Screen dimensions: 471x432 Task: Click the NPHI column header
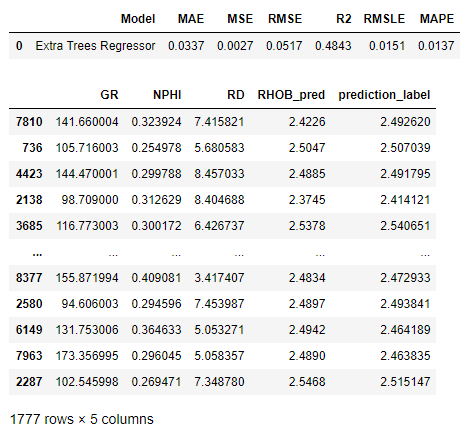(x=167, y=95)
